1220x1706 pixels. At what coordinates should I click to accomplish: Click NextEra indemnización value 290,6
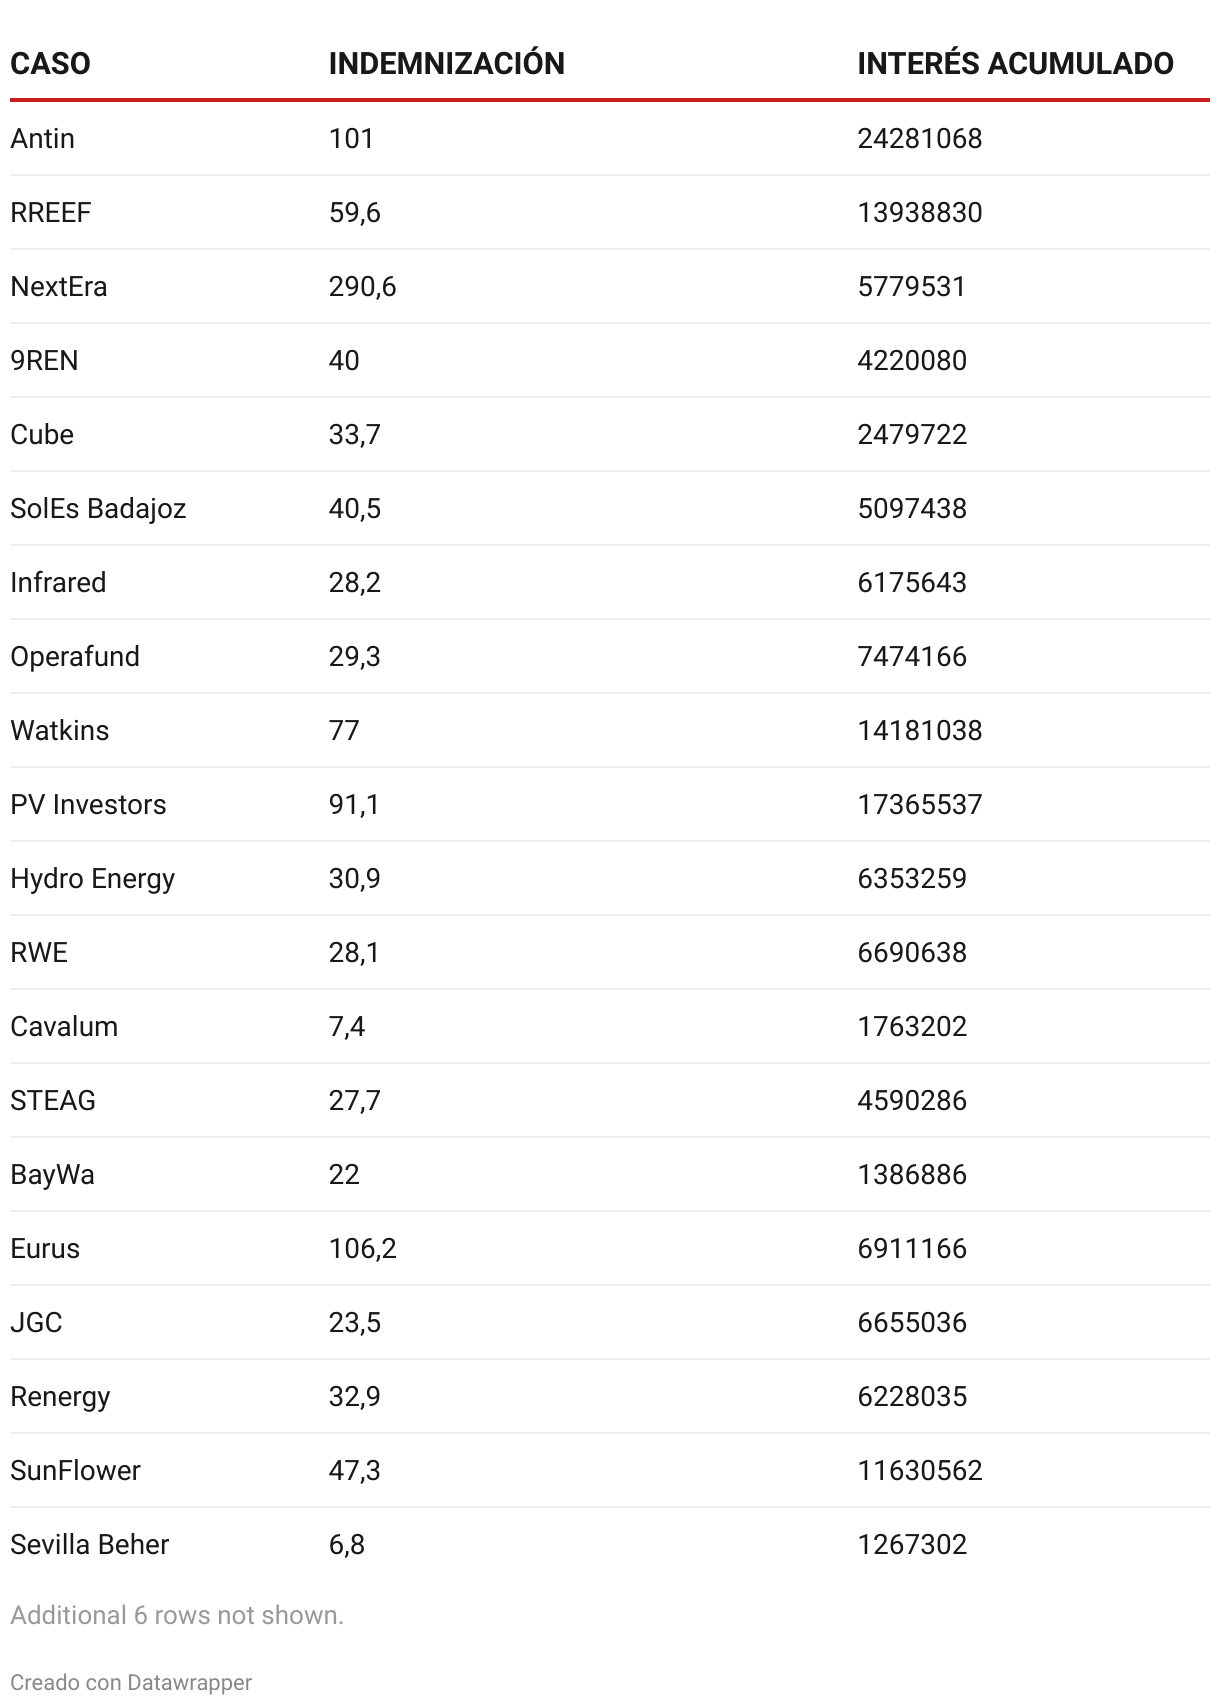click(362, 287)
